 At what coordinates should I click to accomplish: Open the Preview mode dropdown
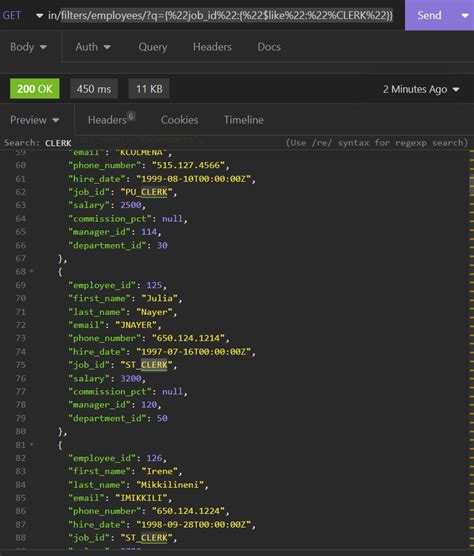pos(35,120)
